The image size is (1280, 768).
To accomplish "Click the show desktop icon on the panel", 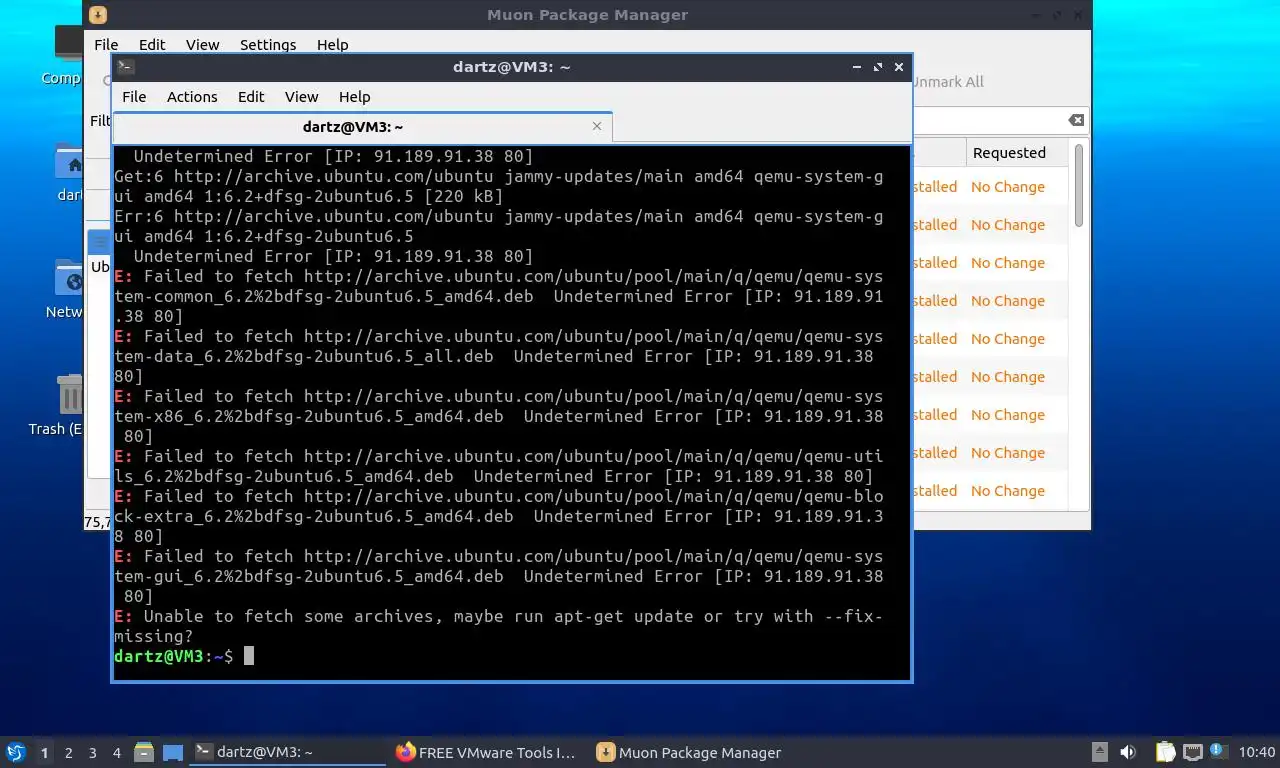I will tap(173, 752).
